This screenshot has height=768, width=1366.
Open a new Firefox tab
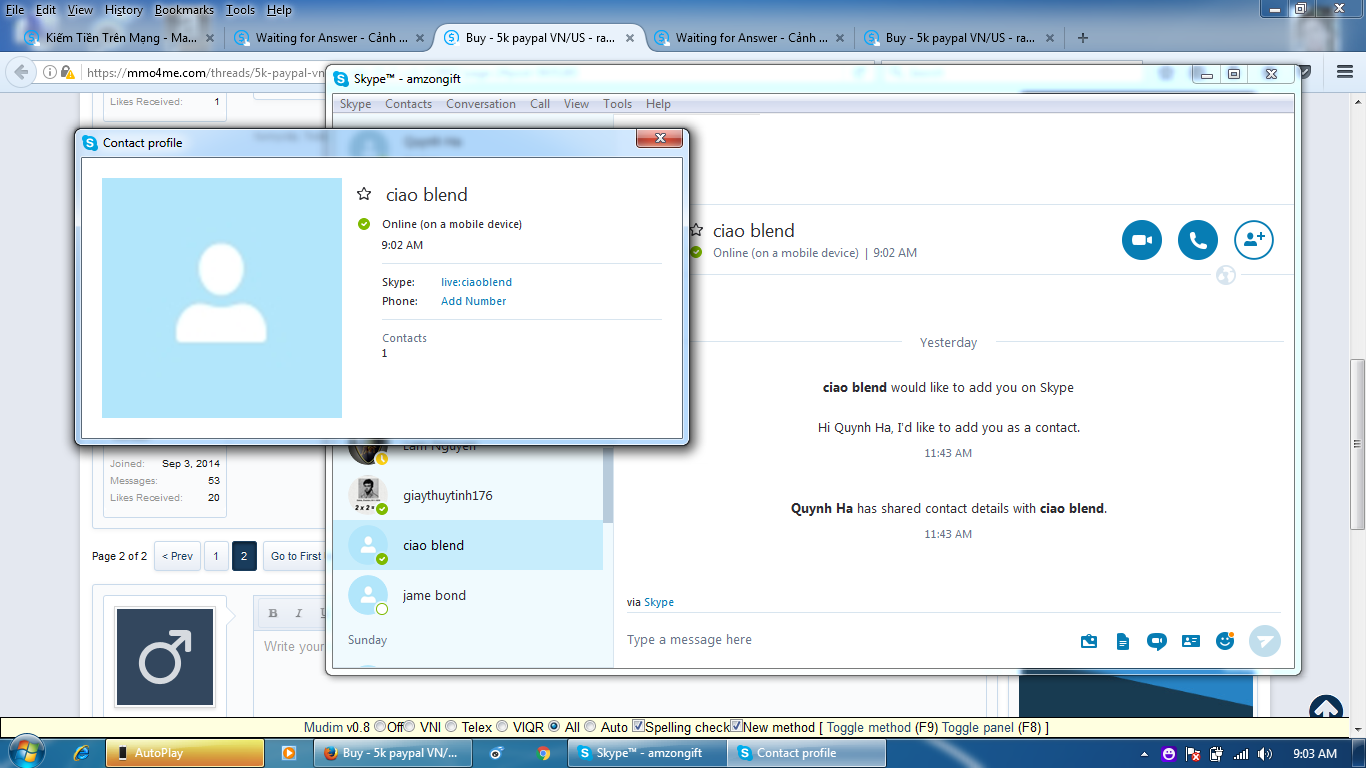(1082, 38)
